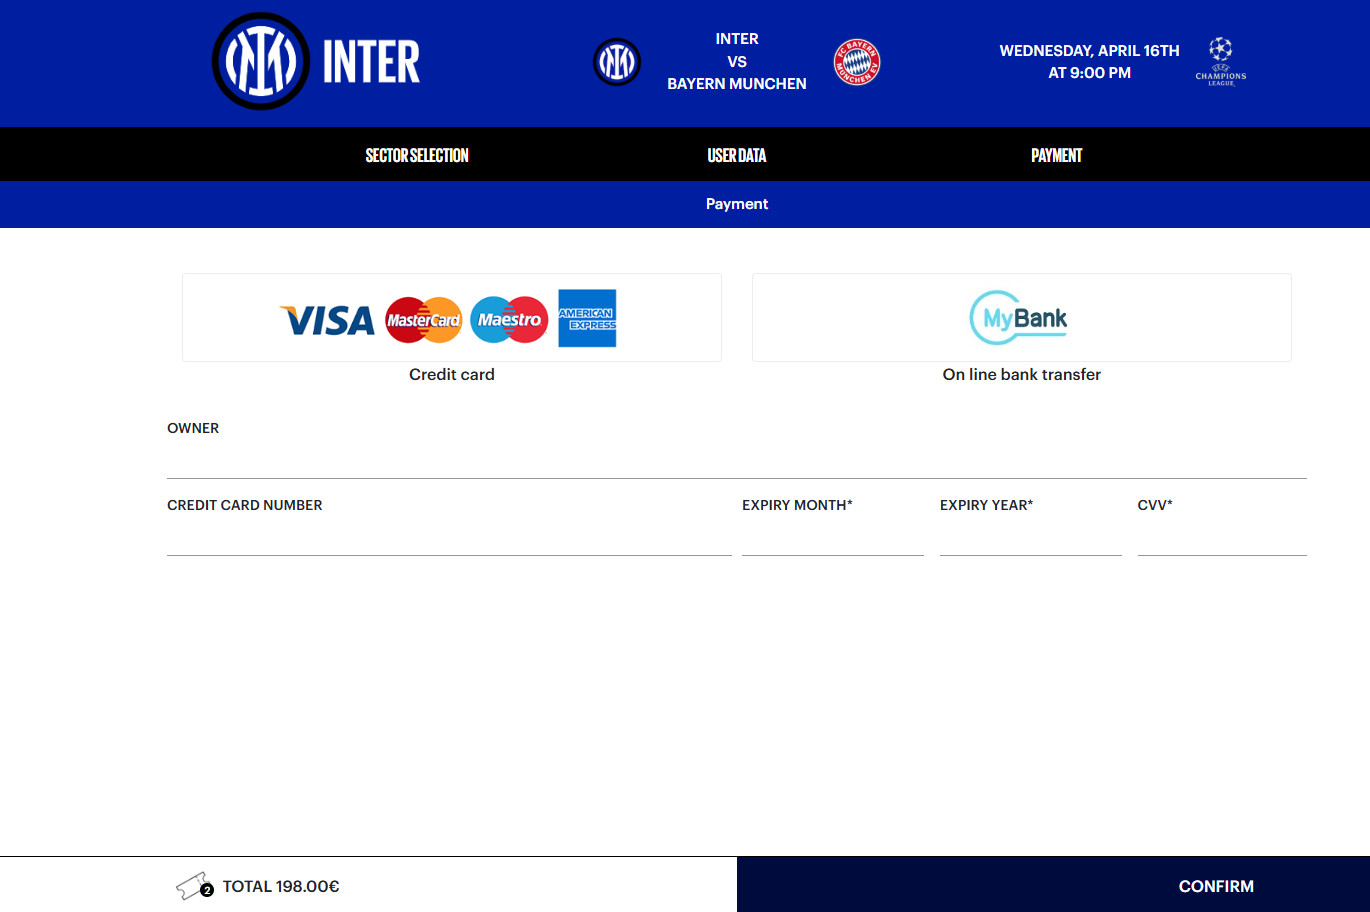
Task: Open the Expiry Month field
Action: pos(832,537)
